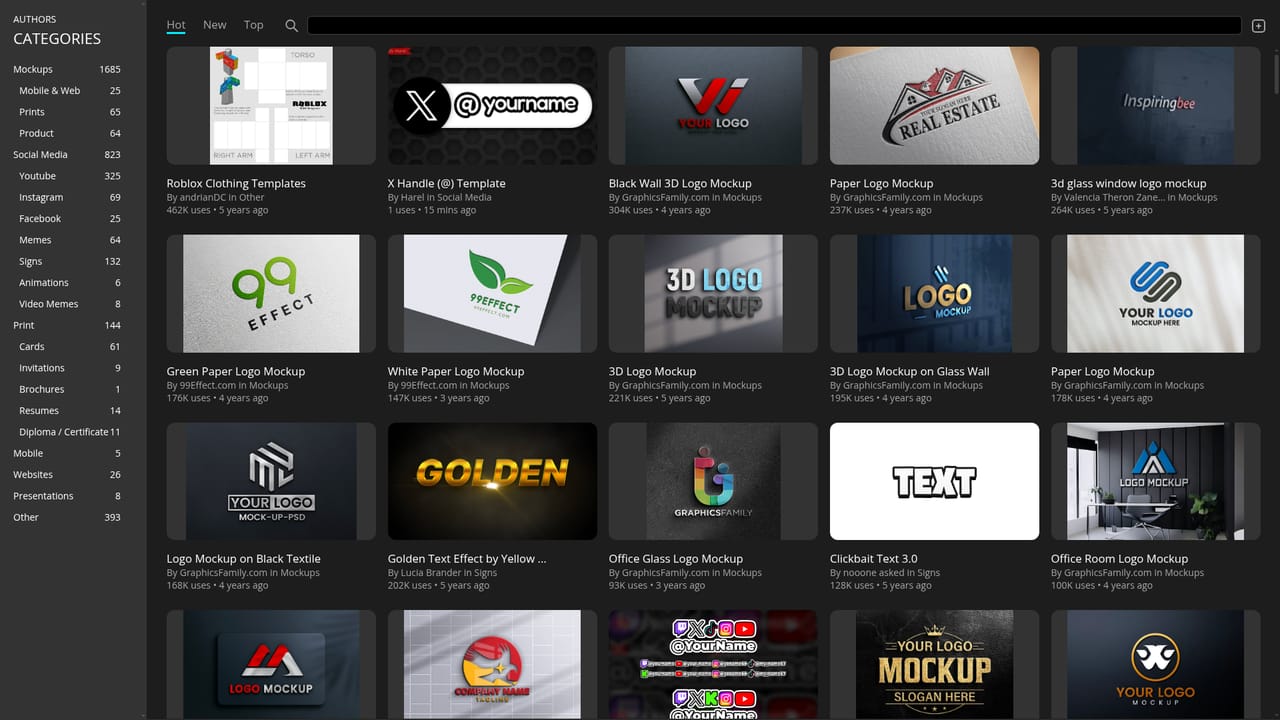Open the Office Glass Logo Mockup thumbnail
This screenshot has height=720, width=1280.
(x=713, y=481)
